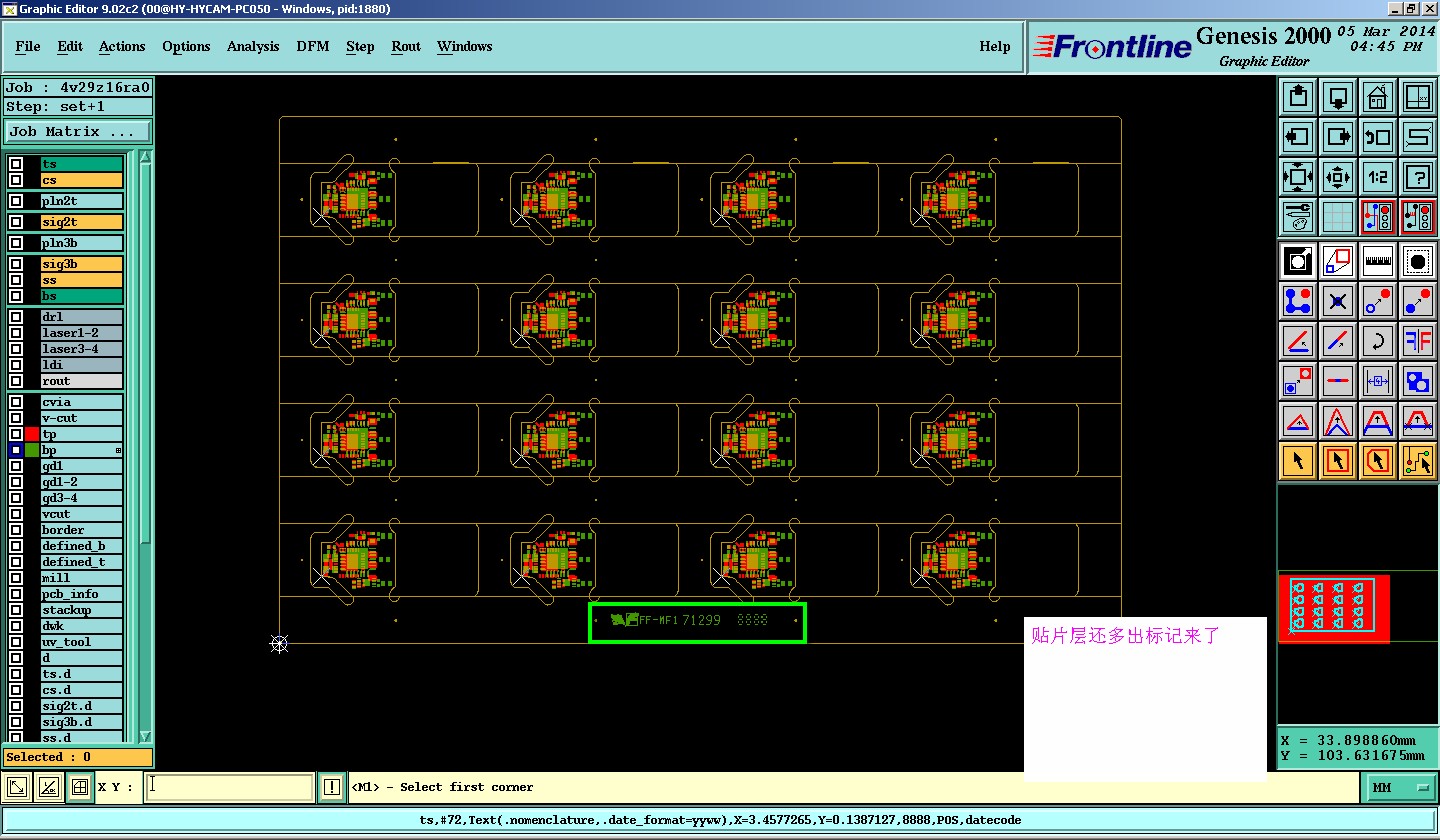Click the 1:2 zoom scale icon
Viewport: 1440px width, 840px height.
pos(1377,177)
